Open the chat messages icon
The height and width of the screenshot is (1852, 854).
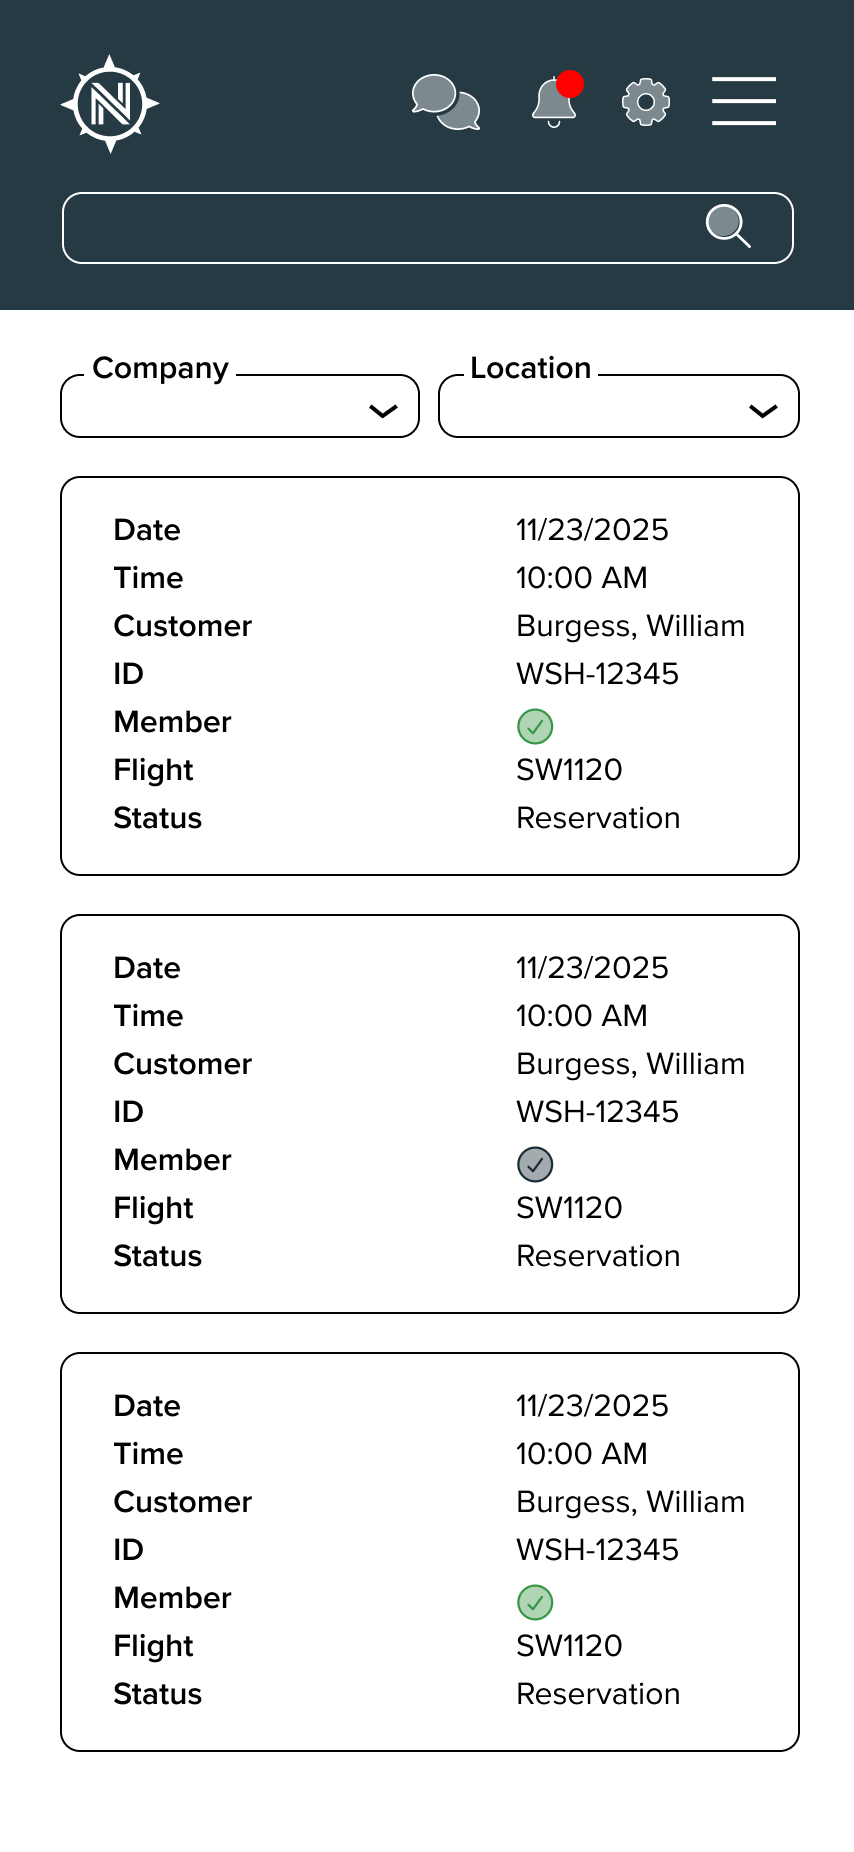click(446, 103)
